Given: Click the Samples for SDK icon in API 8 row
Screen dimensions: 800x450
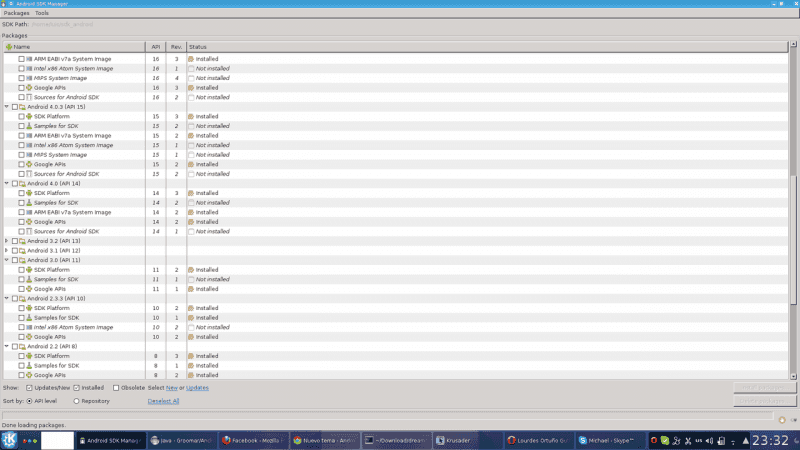Looking at the screenshot, I should coord(29,365).
